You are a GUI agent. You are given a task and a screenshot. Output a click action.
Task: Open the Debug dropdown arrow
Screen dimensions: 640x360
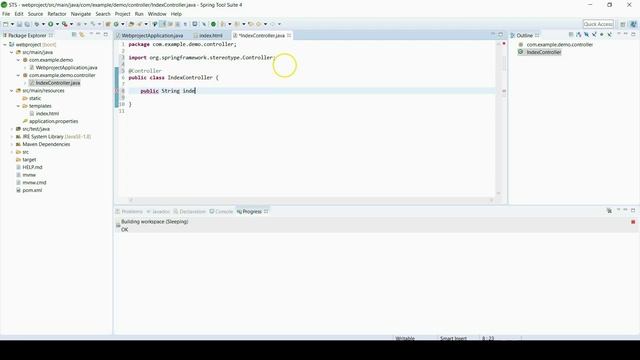(x=43, y=24)
